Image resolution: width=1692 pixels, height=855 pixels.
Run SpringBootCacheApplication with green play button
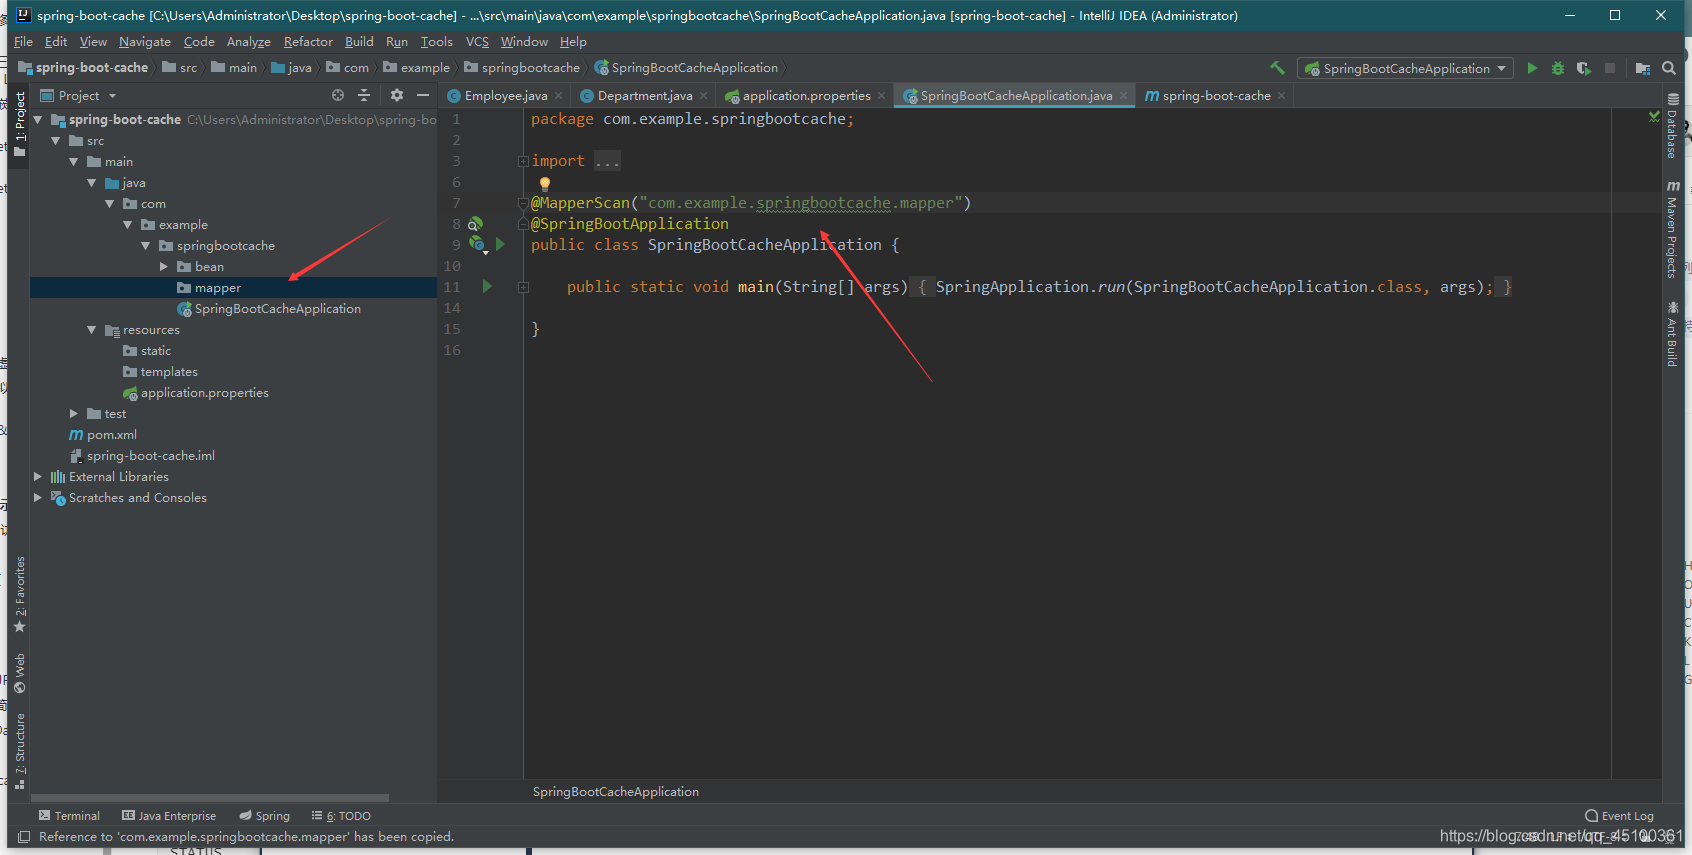tap(1532, 68)
